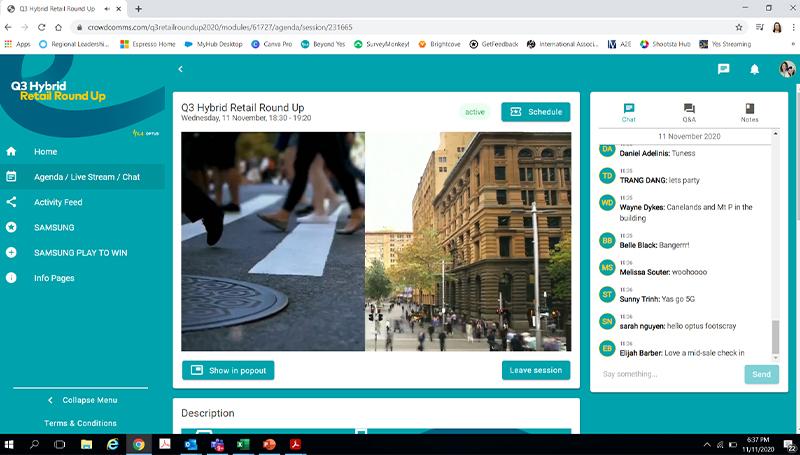Viewport: 800px width, 455px height.
Task: Click Wayne Dykes WD avatar
Action: [607, 203]
